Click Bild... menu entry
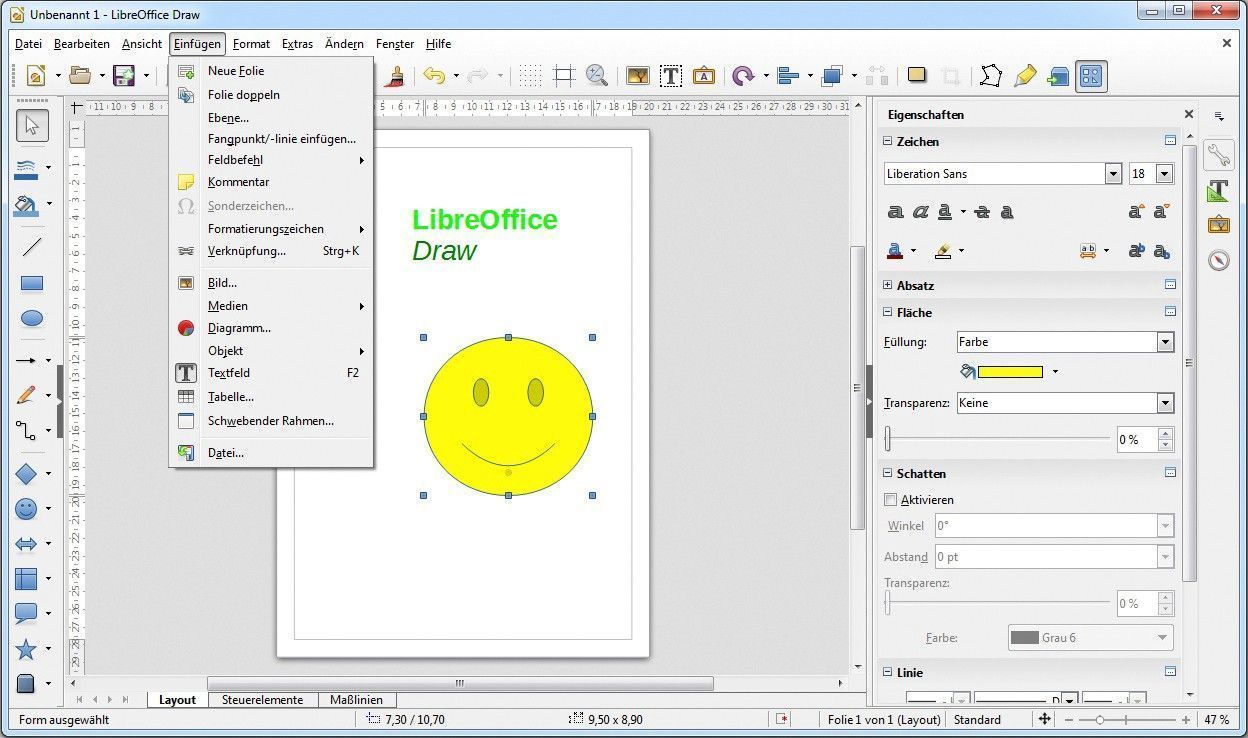 pos(222,283)
